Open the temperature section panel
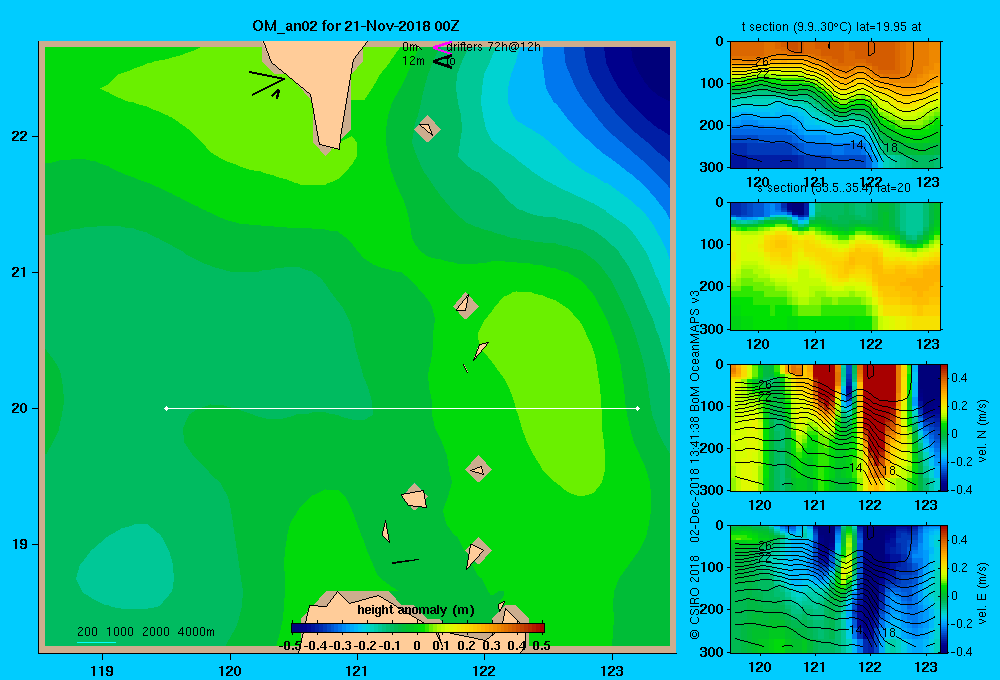This screenshot has width=1000, height=680. coord(835,105)
